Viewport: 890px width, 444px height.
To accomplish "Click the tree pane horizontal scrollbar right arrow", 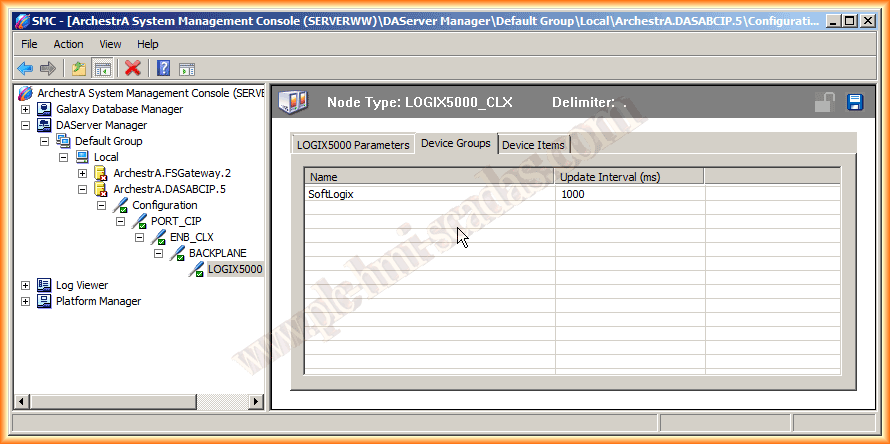I will pos(257,401).
